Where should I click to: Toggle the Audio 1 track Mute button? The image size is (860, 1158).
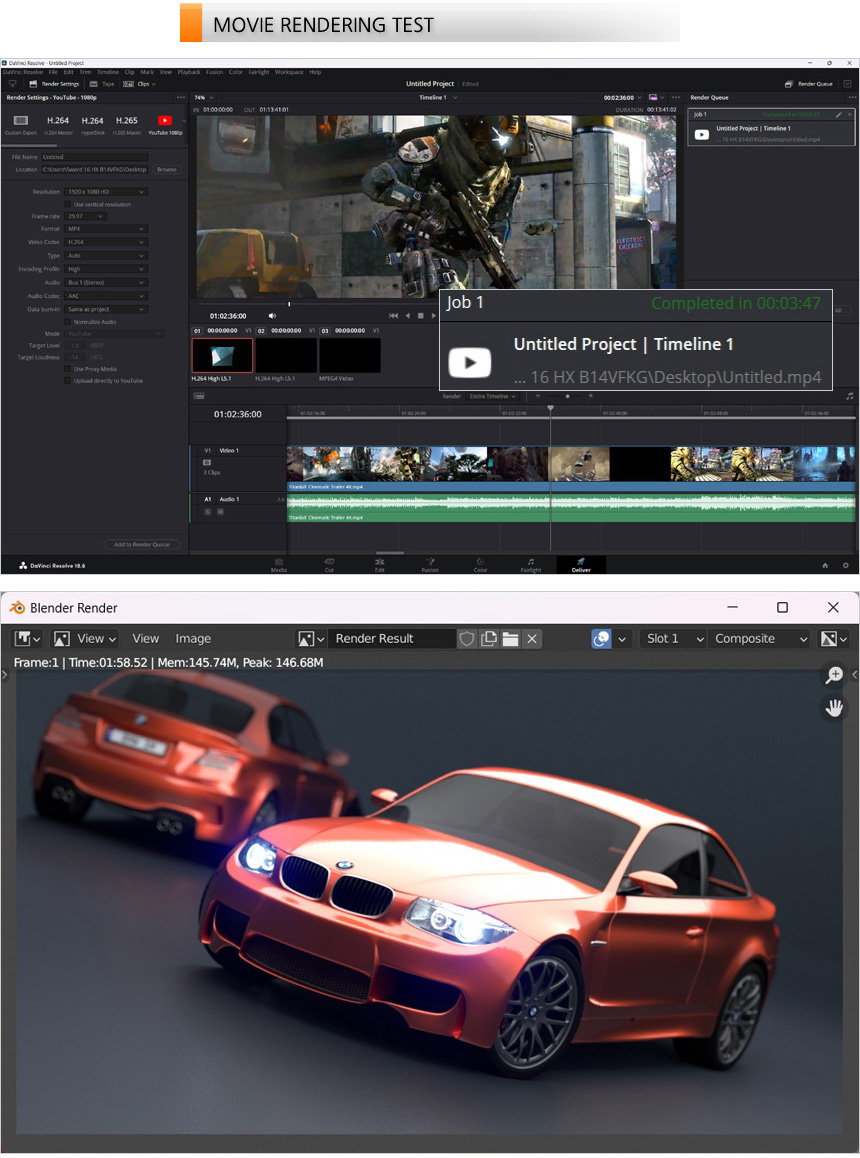tap(220, 511)
